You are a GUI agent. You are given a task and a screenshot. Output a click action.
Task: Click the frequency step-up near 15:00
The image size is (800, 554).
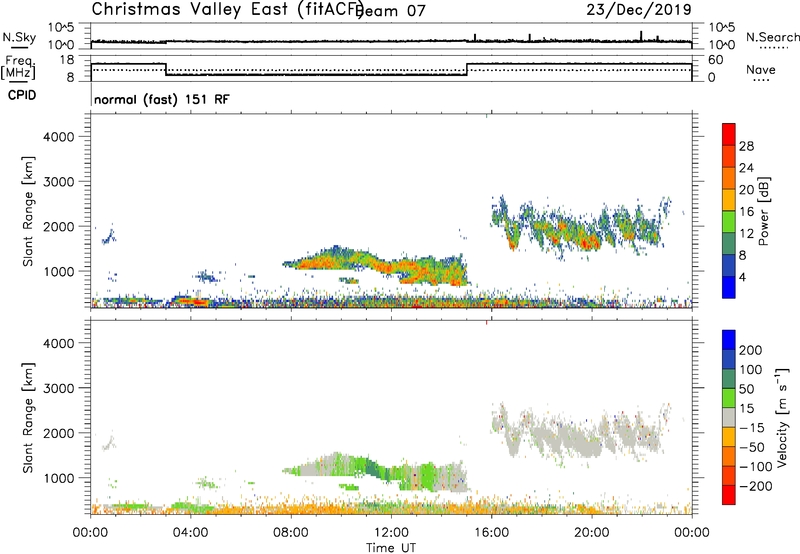(x=467, y=69)
